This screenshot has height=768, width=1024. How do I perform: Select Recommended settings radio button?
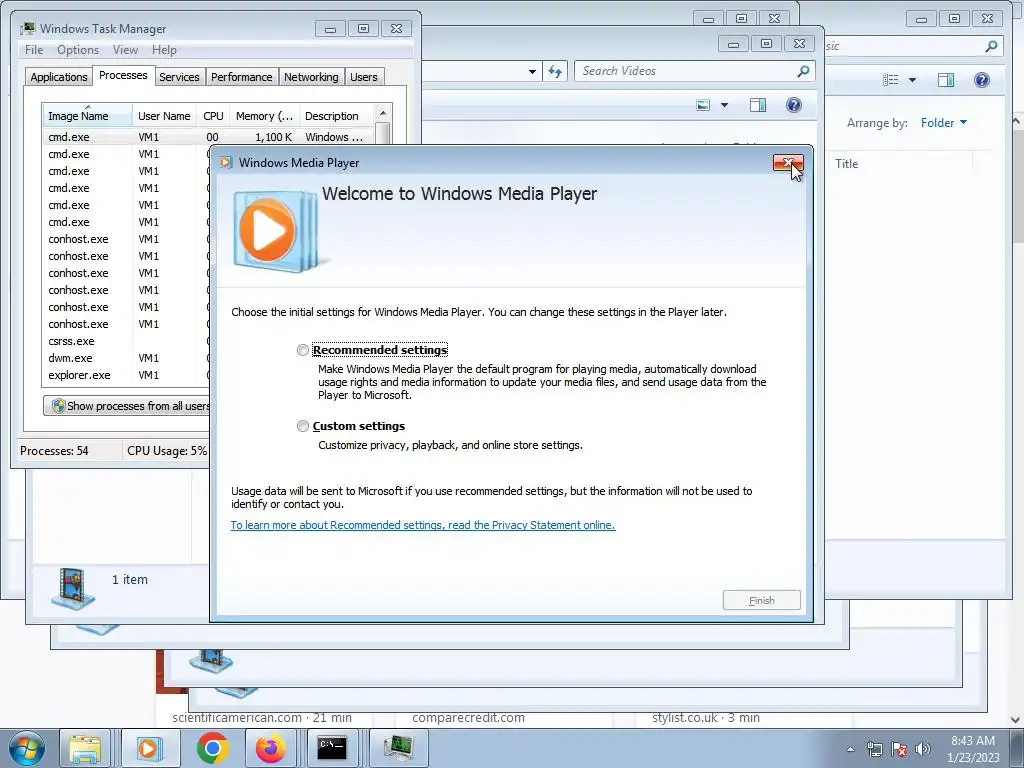tap(302, 350)
